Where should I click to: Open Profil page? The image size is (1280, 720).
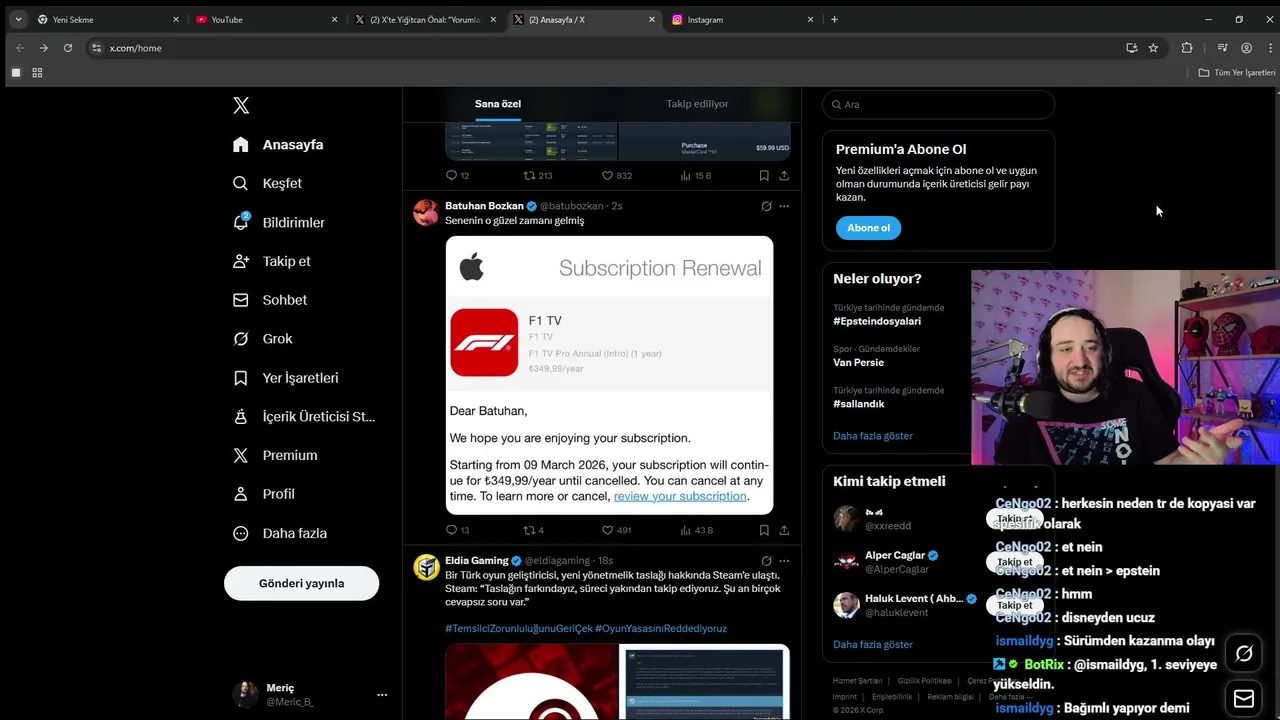[263, 494]
